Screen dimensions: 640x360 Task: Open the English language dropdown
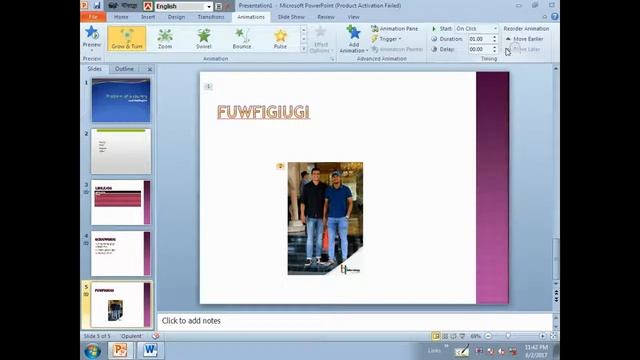[x=209, y=6]
